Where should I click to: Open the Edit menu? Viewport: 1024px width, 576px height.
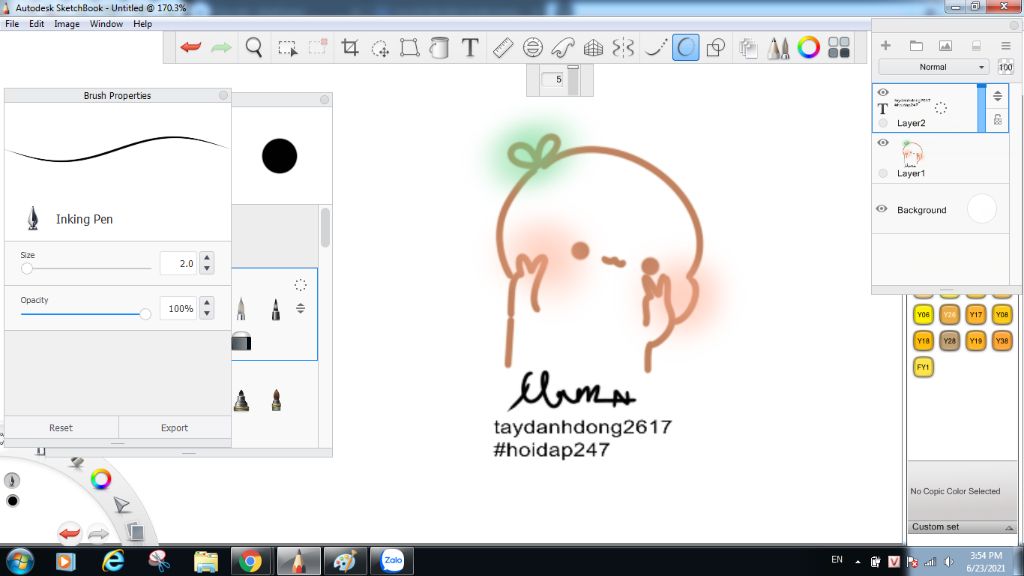tap(37, 24)
